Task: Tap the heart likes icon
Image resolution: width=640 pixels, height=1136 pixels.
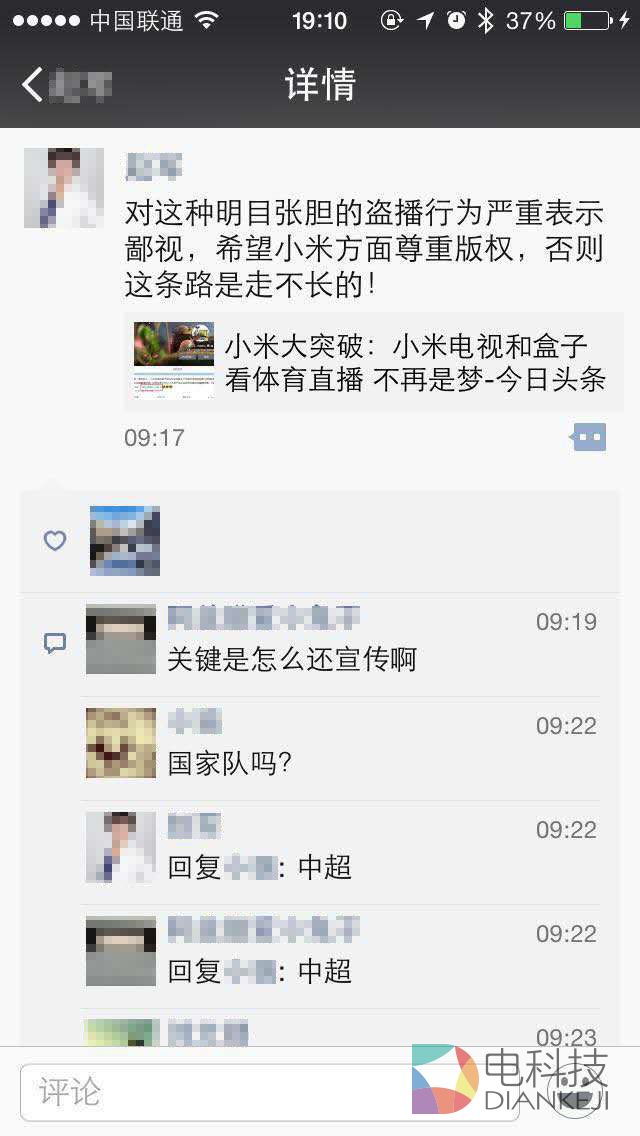Action: 55,541
